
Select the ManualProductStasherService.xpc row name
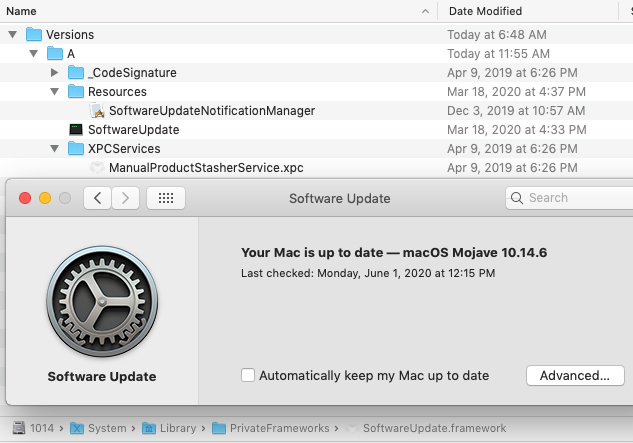(x=206, y=167)
